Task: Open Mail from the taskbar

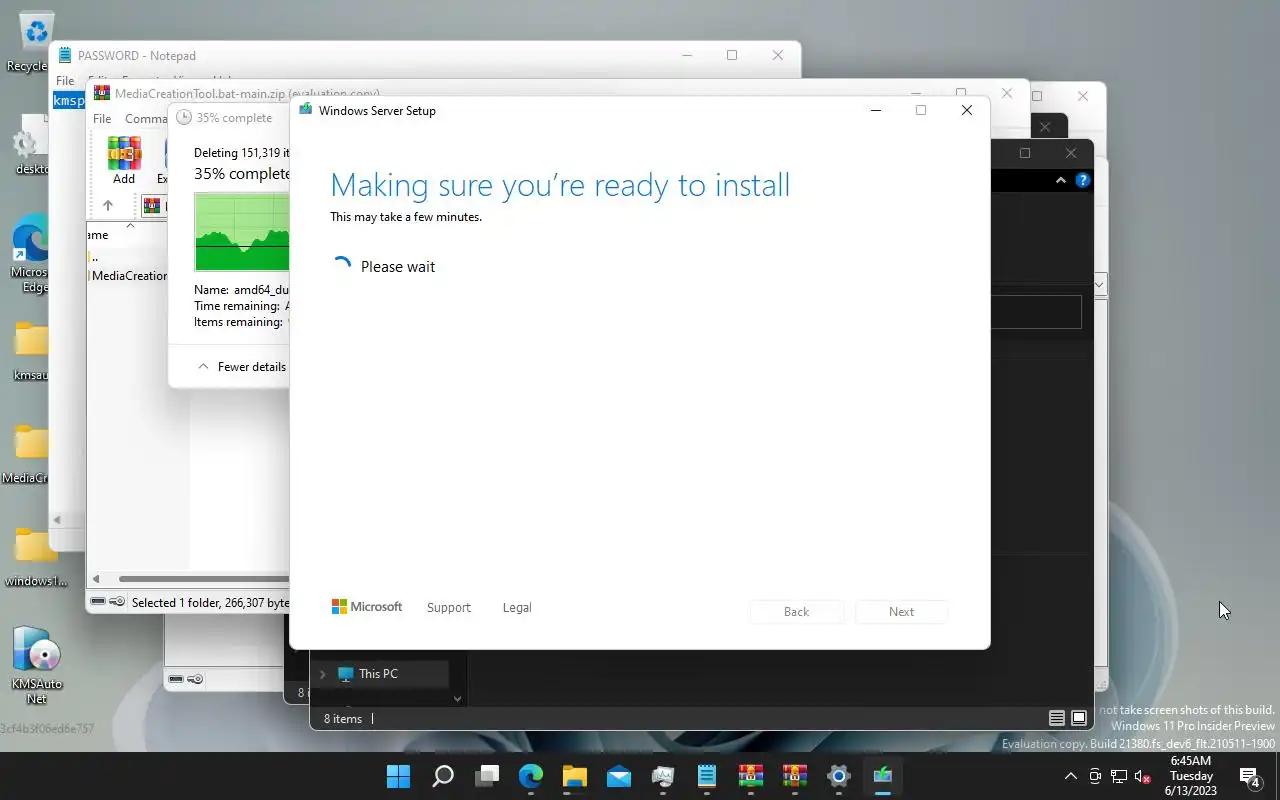Action: (x=618, y=776)
